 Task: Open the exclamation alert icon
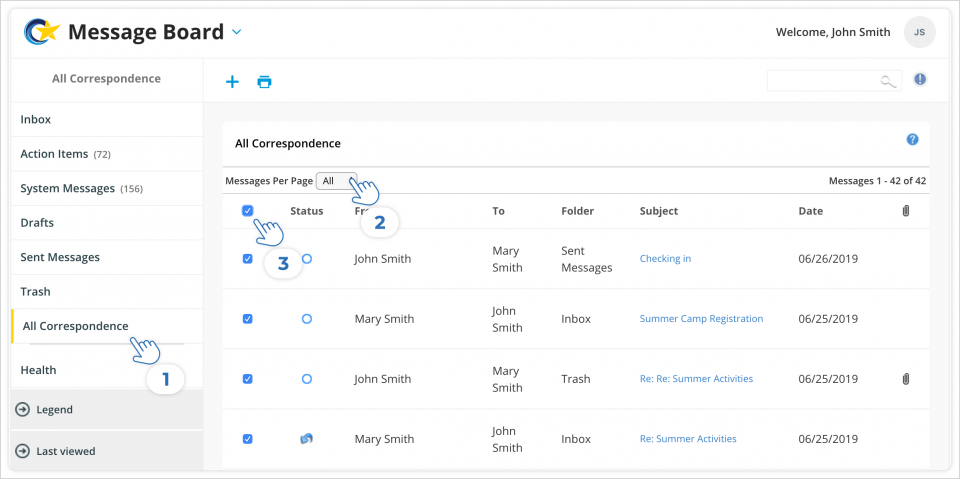[x=920, y=79]
